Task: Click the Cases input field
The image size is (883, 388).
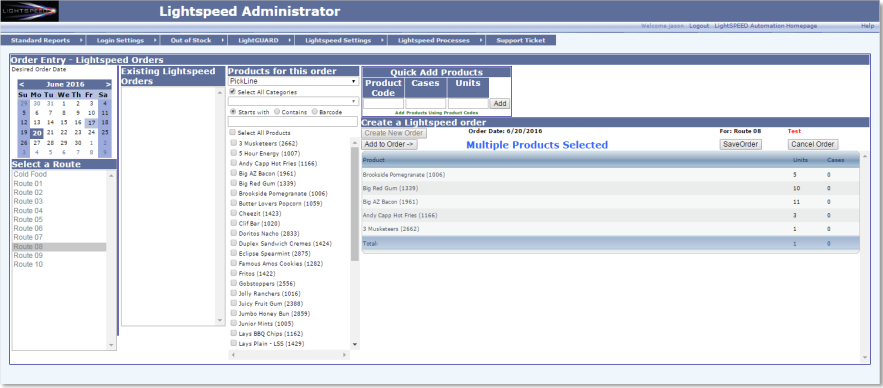Action: 426,104
